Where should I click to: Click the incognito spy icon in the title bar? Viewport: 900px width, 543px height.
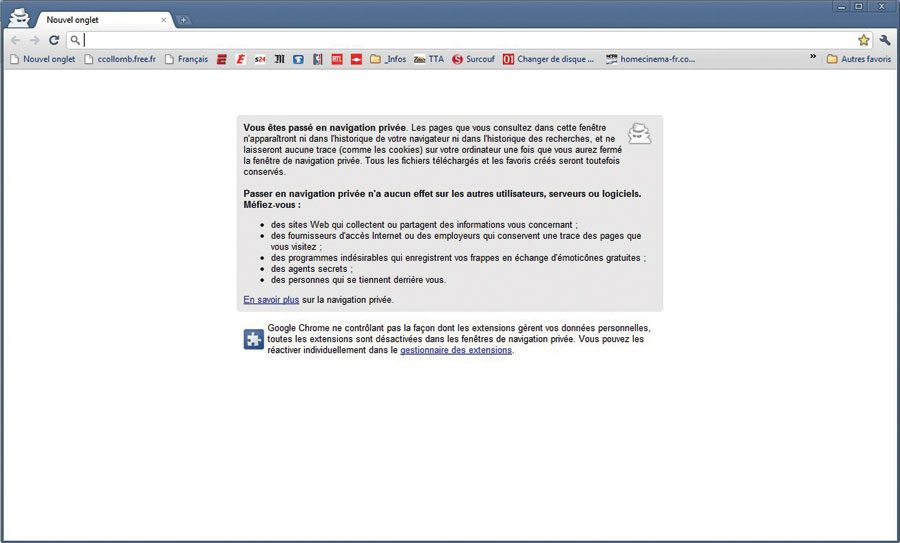click(19, 17)
